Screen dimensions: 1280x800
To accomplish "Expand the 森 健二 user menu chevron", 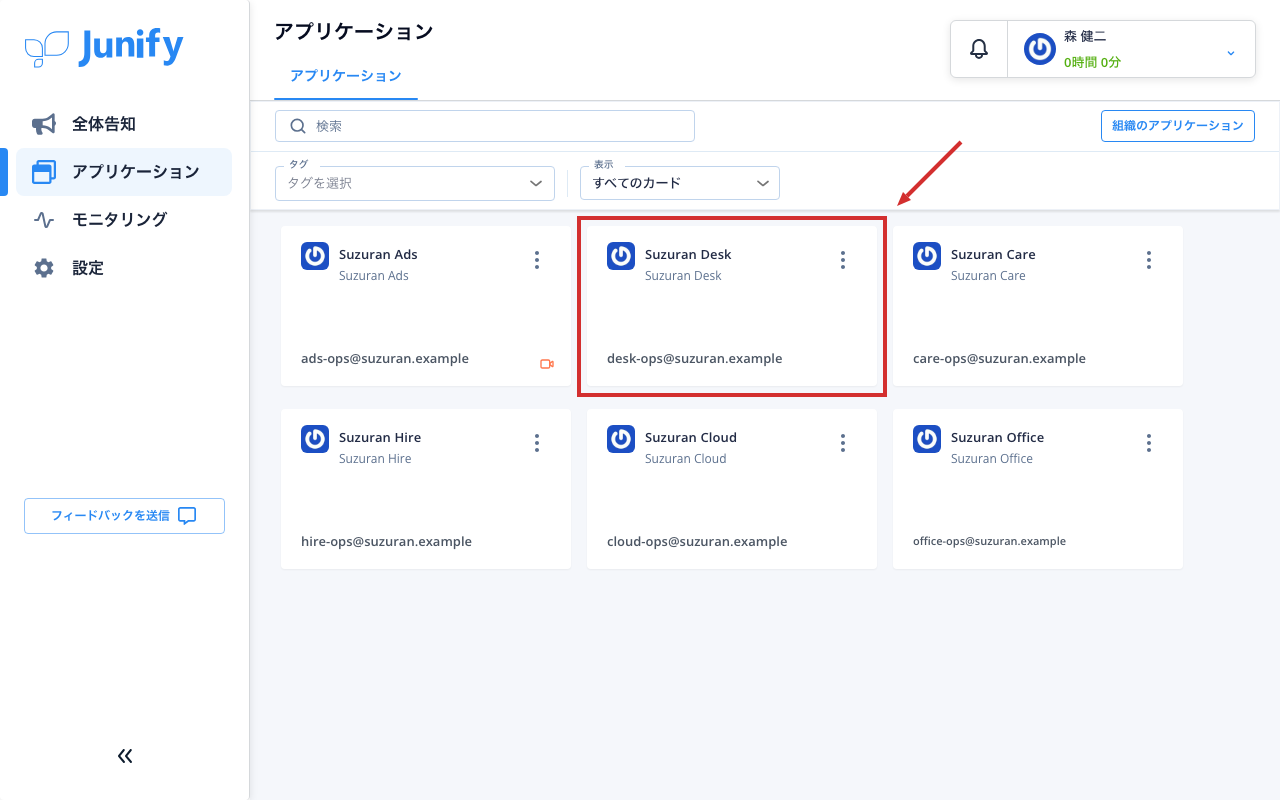I will (1231, 52).
